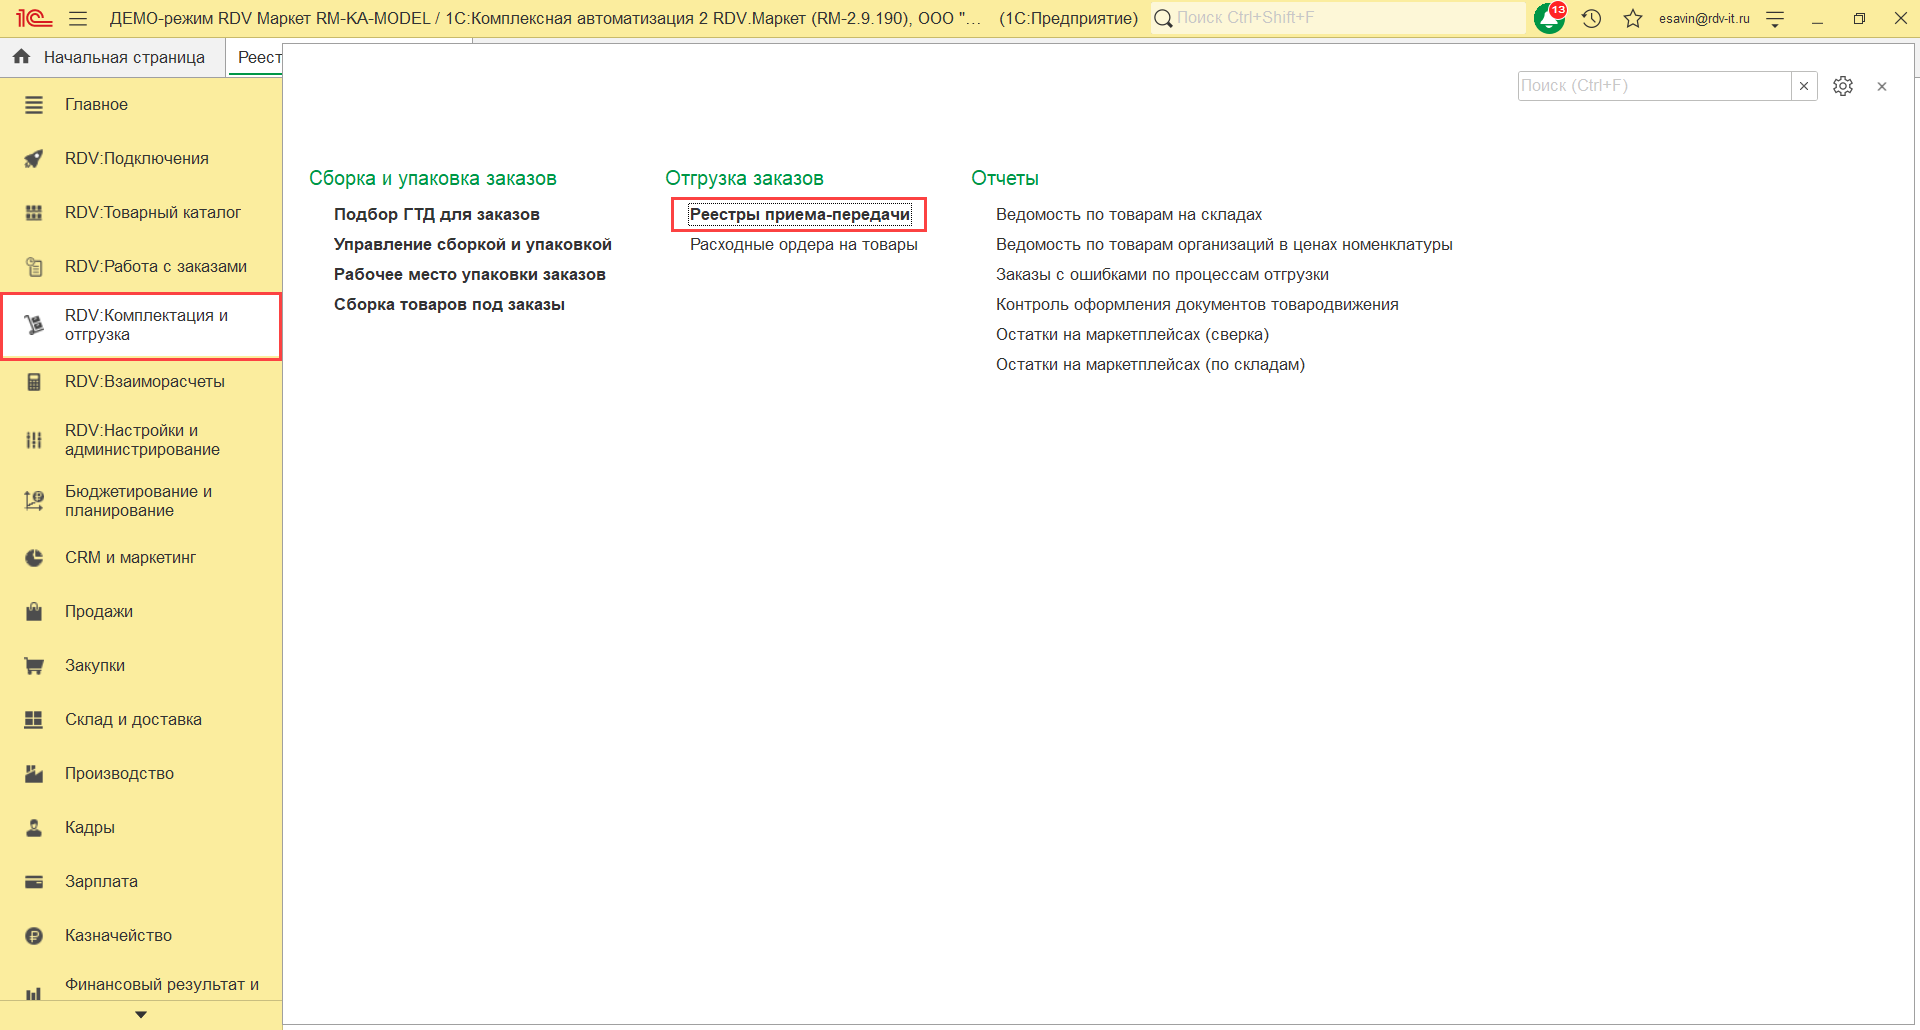Open Реестры приема-передачи

tap(800, 215)
